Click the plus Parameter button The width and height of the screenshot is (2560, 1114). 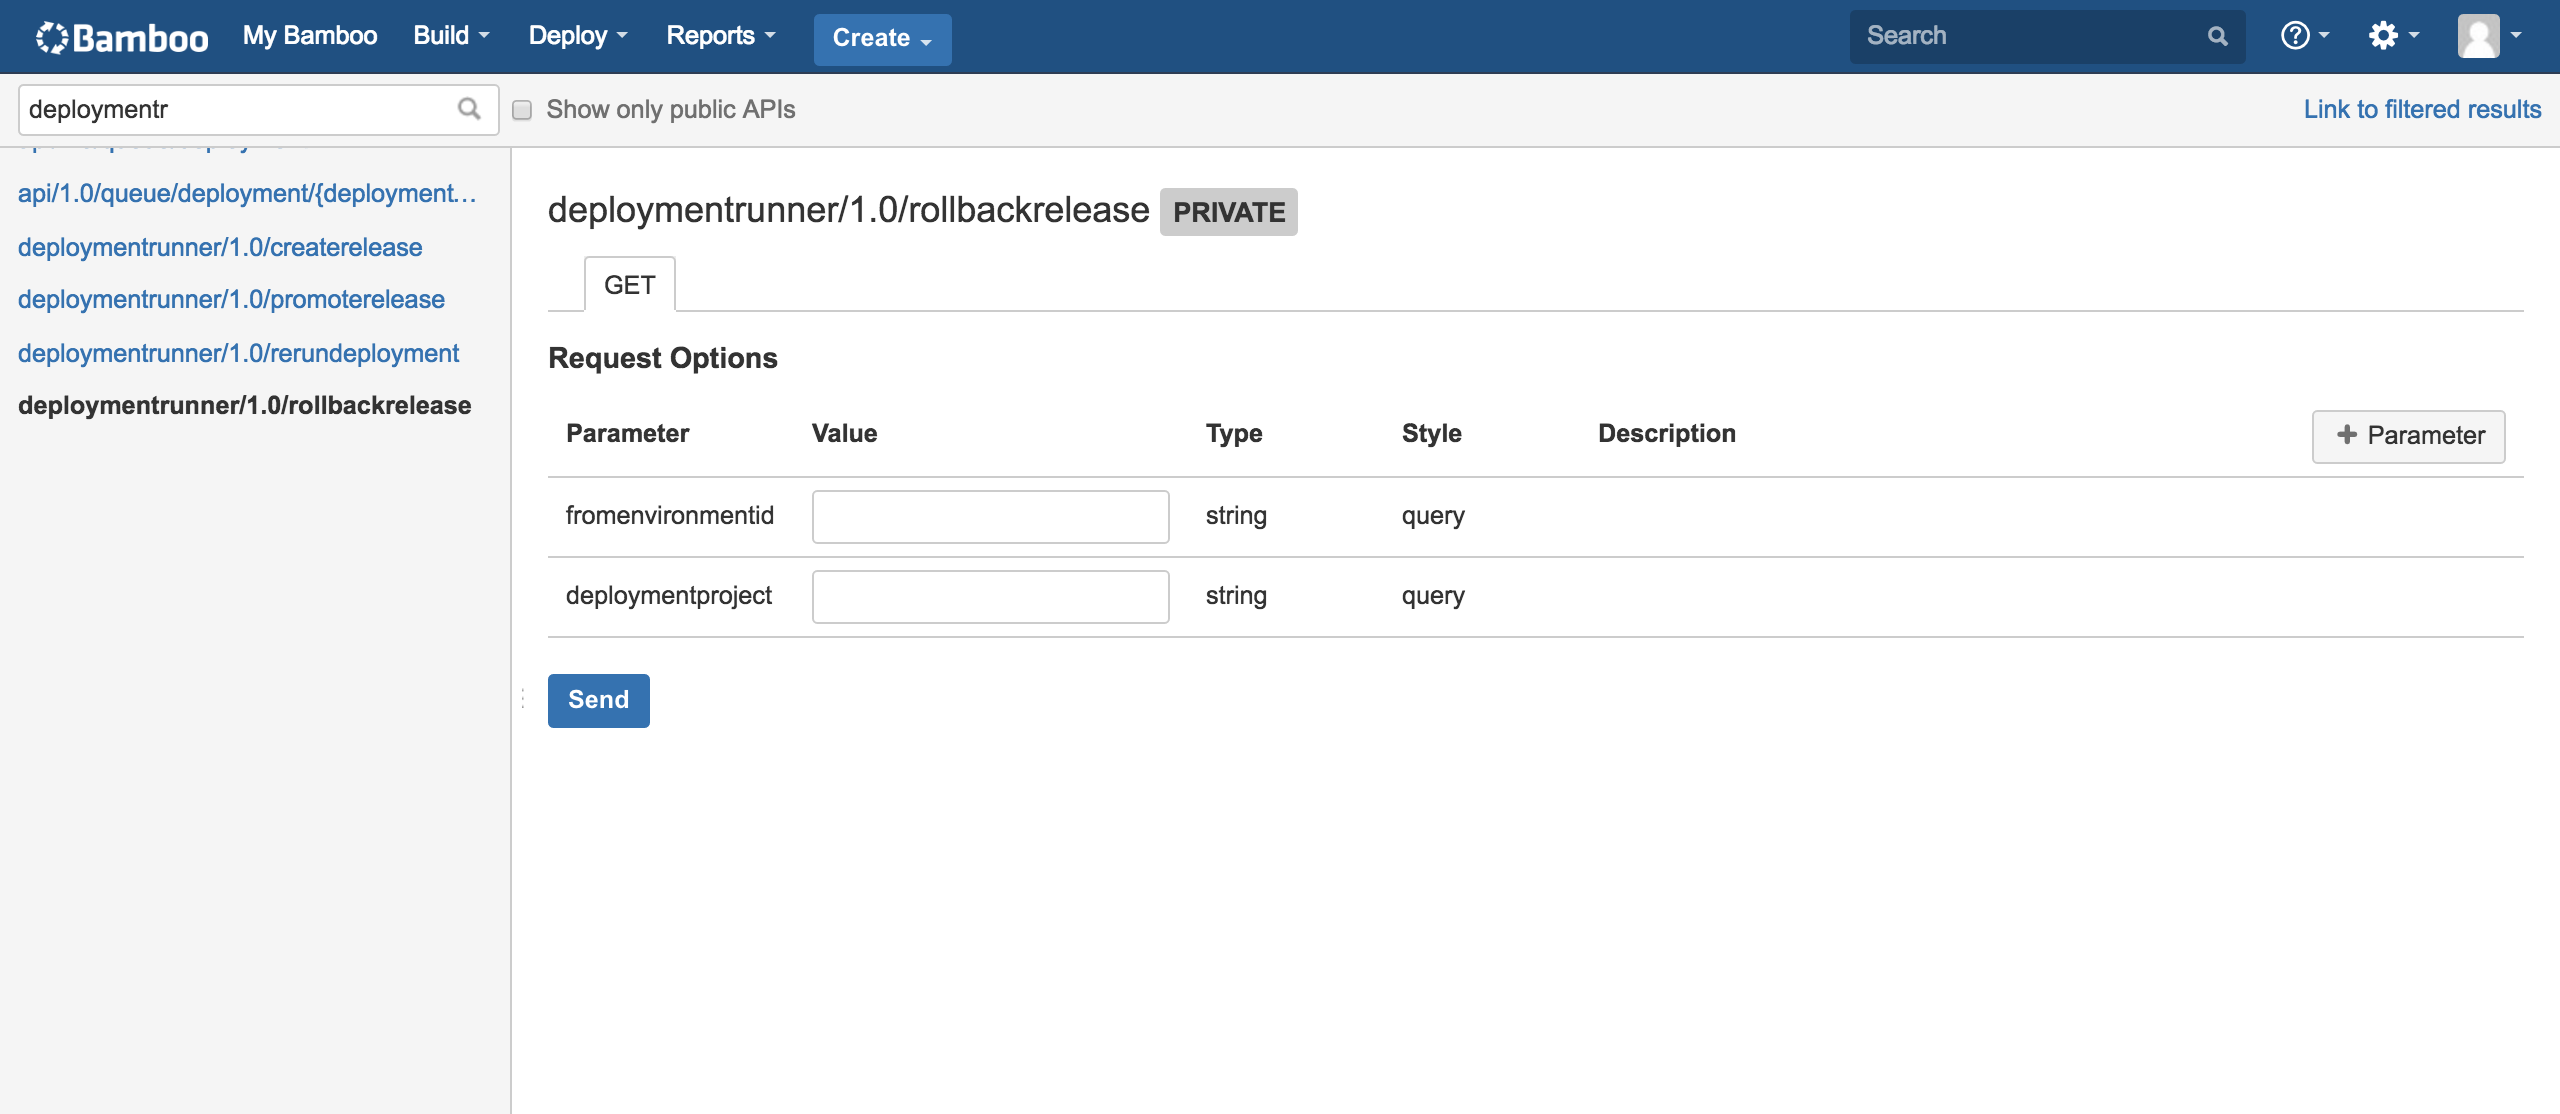2408,436
